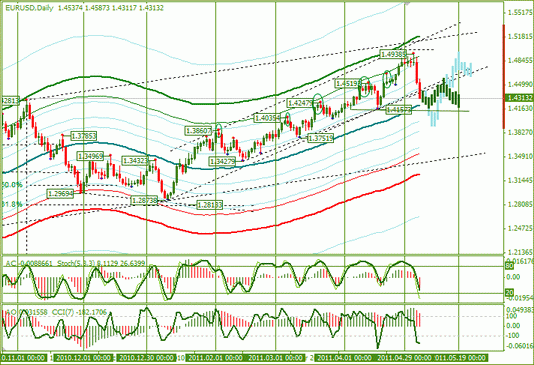
Task: Click the AO CCI(7) indicator label
Action: (x=56, y=312)
